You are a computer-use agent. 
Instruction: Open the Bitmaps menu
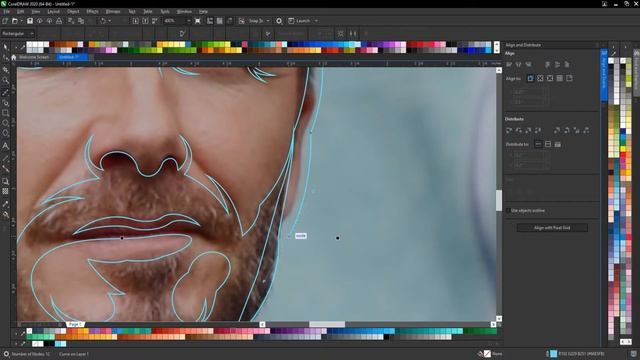coord(113,11)
